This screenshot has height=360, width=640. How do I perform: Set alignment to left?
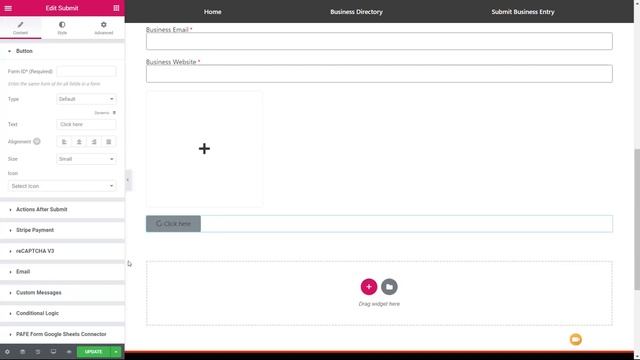pyautogui.click(x=64, y=142)
